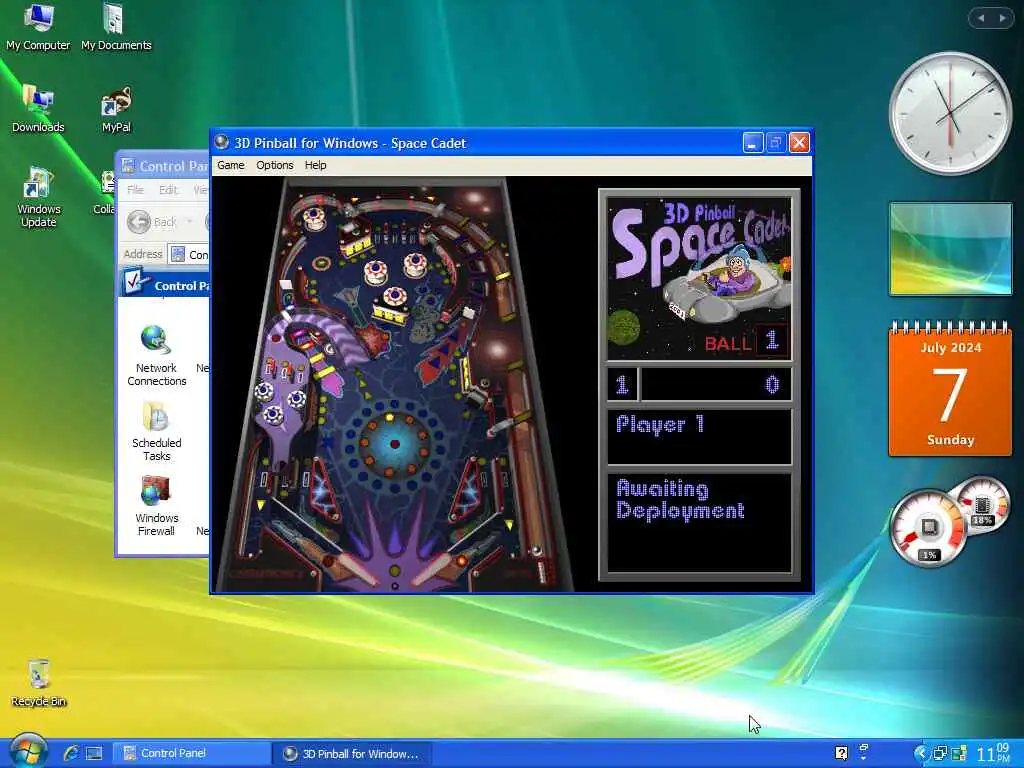Click the network connection tray icon
The width and height of the screenshot is (1024, 768).
(x=940, y=753)
